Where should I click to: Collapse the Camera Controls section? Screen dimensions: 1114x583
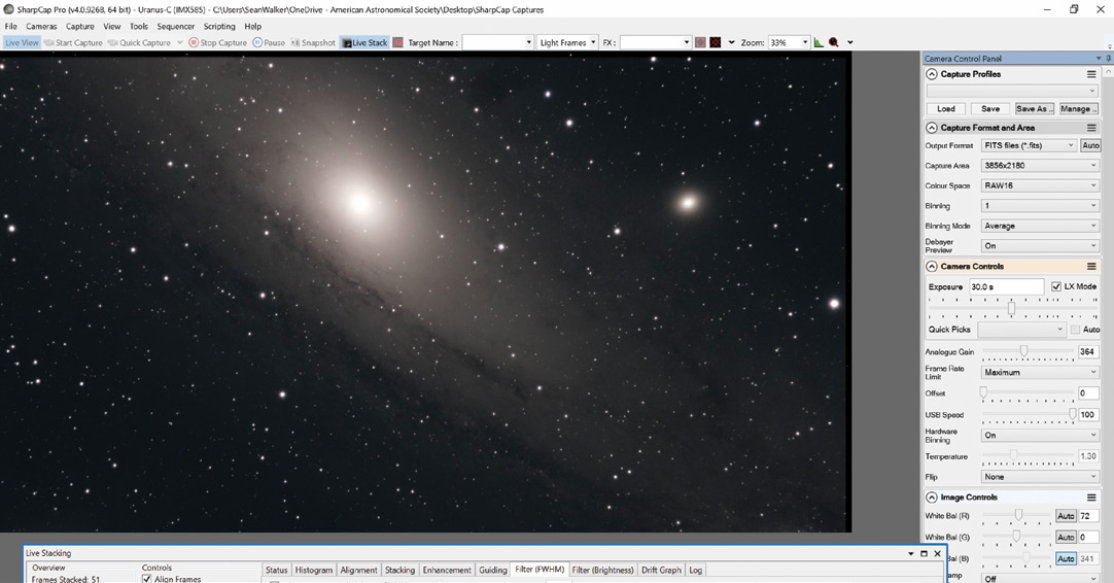coord(931,266)
